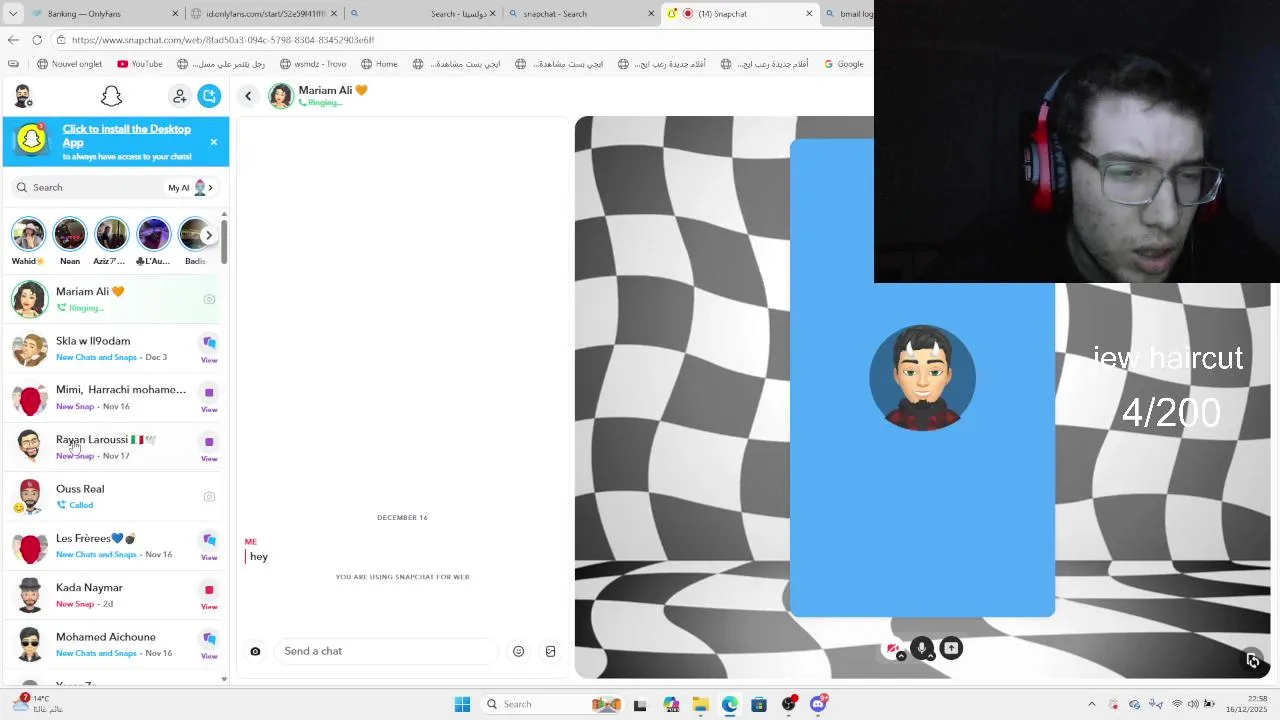The height and width of the screenshot is (720, 1280).
Task: Expand microphone options chevron in call
Action: point(931,657)
